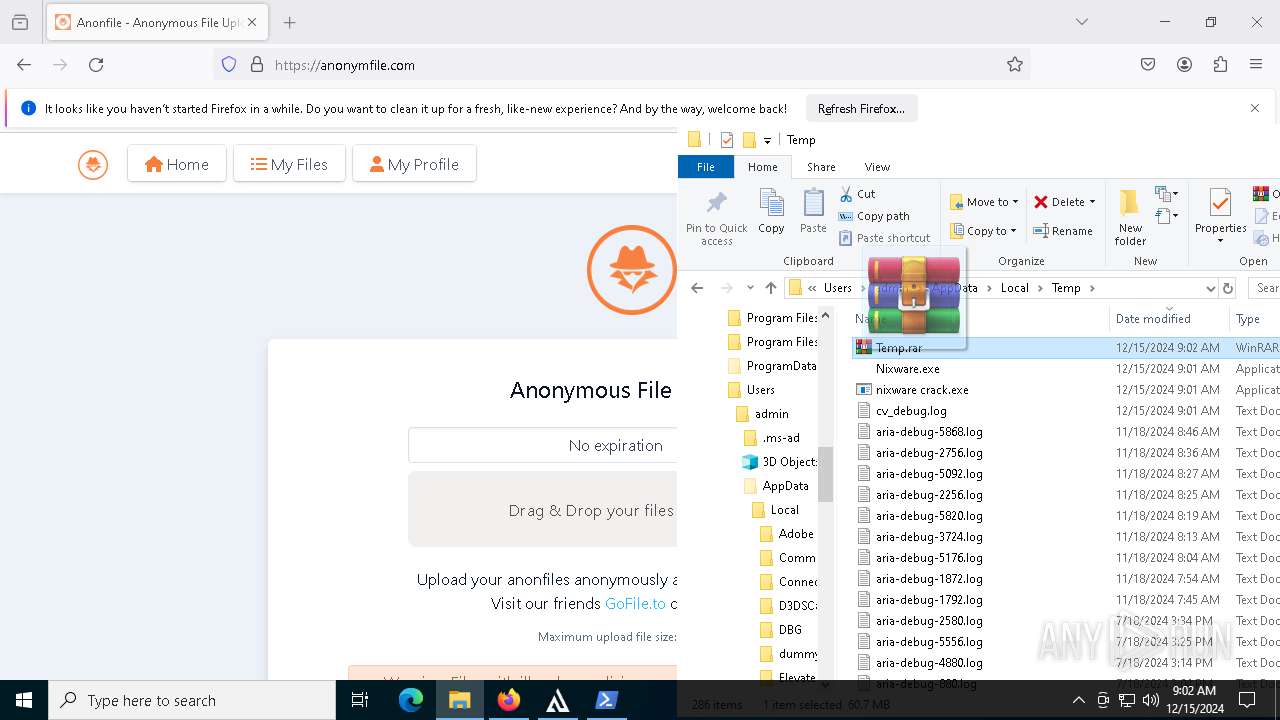The image size is (1280, 720).
Task: Click Refresh Firefox button
Action: (861, 108)
